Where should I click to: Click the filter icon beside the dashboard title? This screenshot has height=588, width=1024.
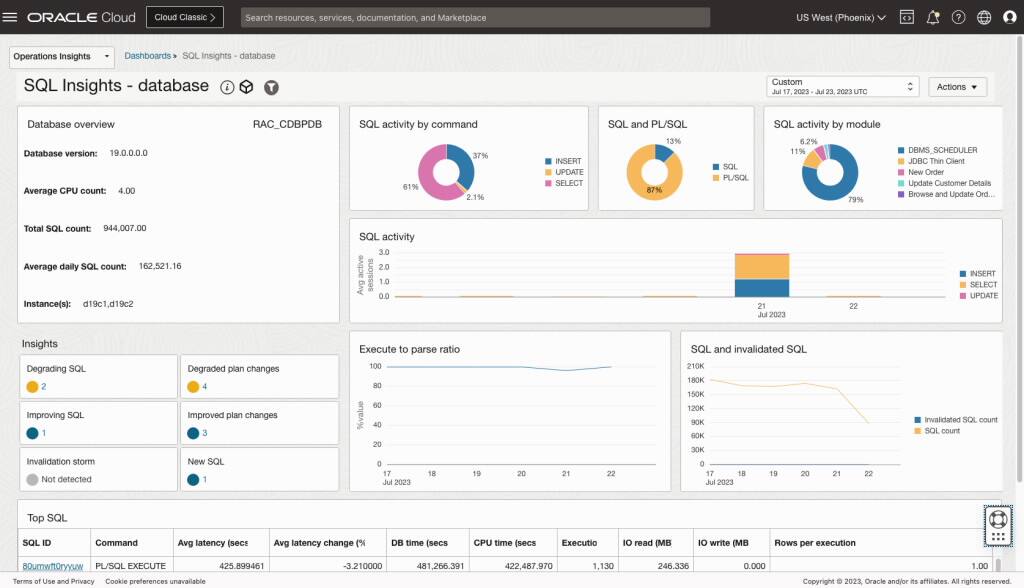pos(271,88)
